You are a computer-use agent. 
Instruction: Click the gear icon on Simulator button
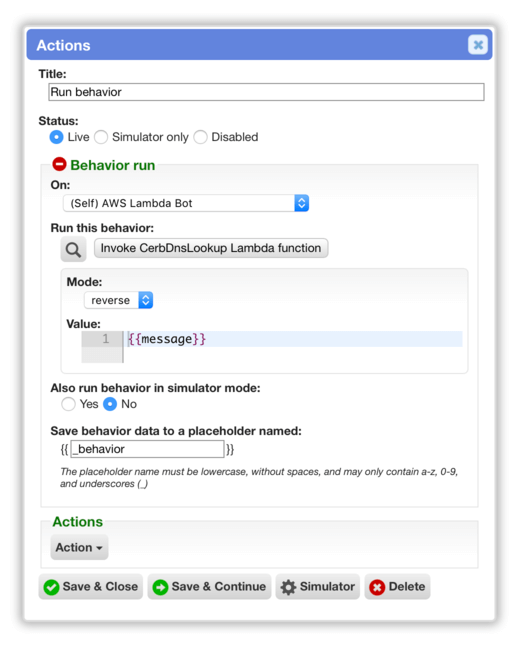coord(288,587)
